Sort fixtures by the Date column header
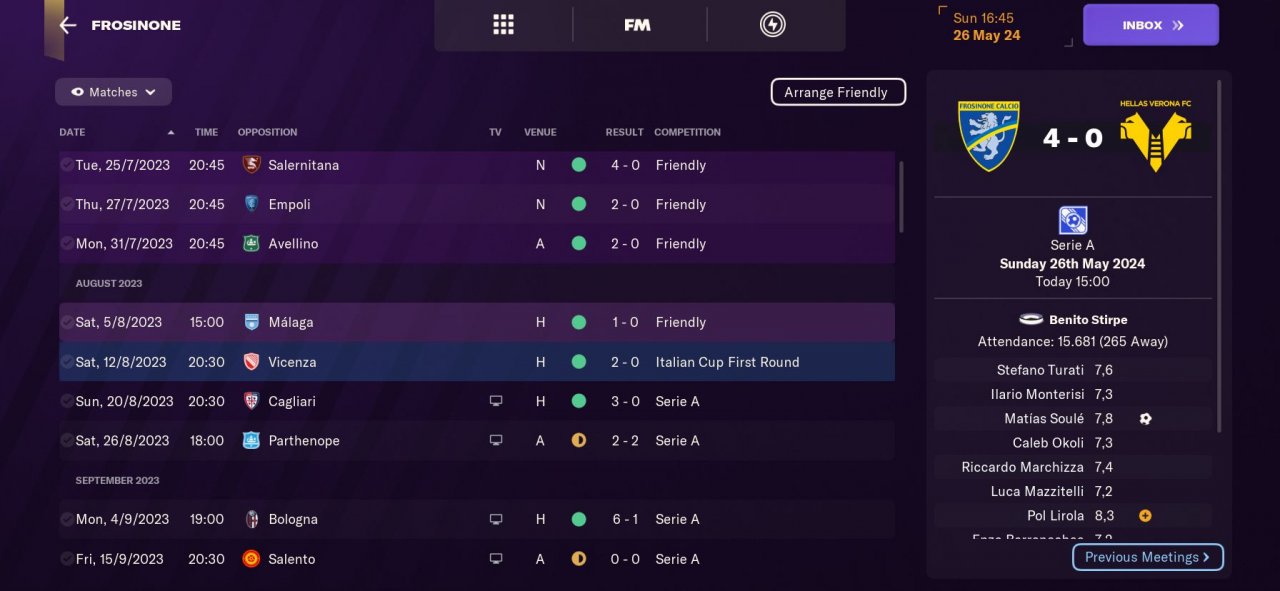This screenshot has height=591, width=1280. click(72, 132)
